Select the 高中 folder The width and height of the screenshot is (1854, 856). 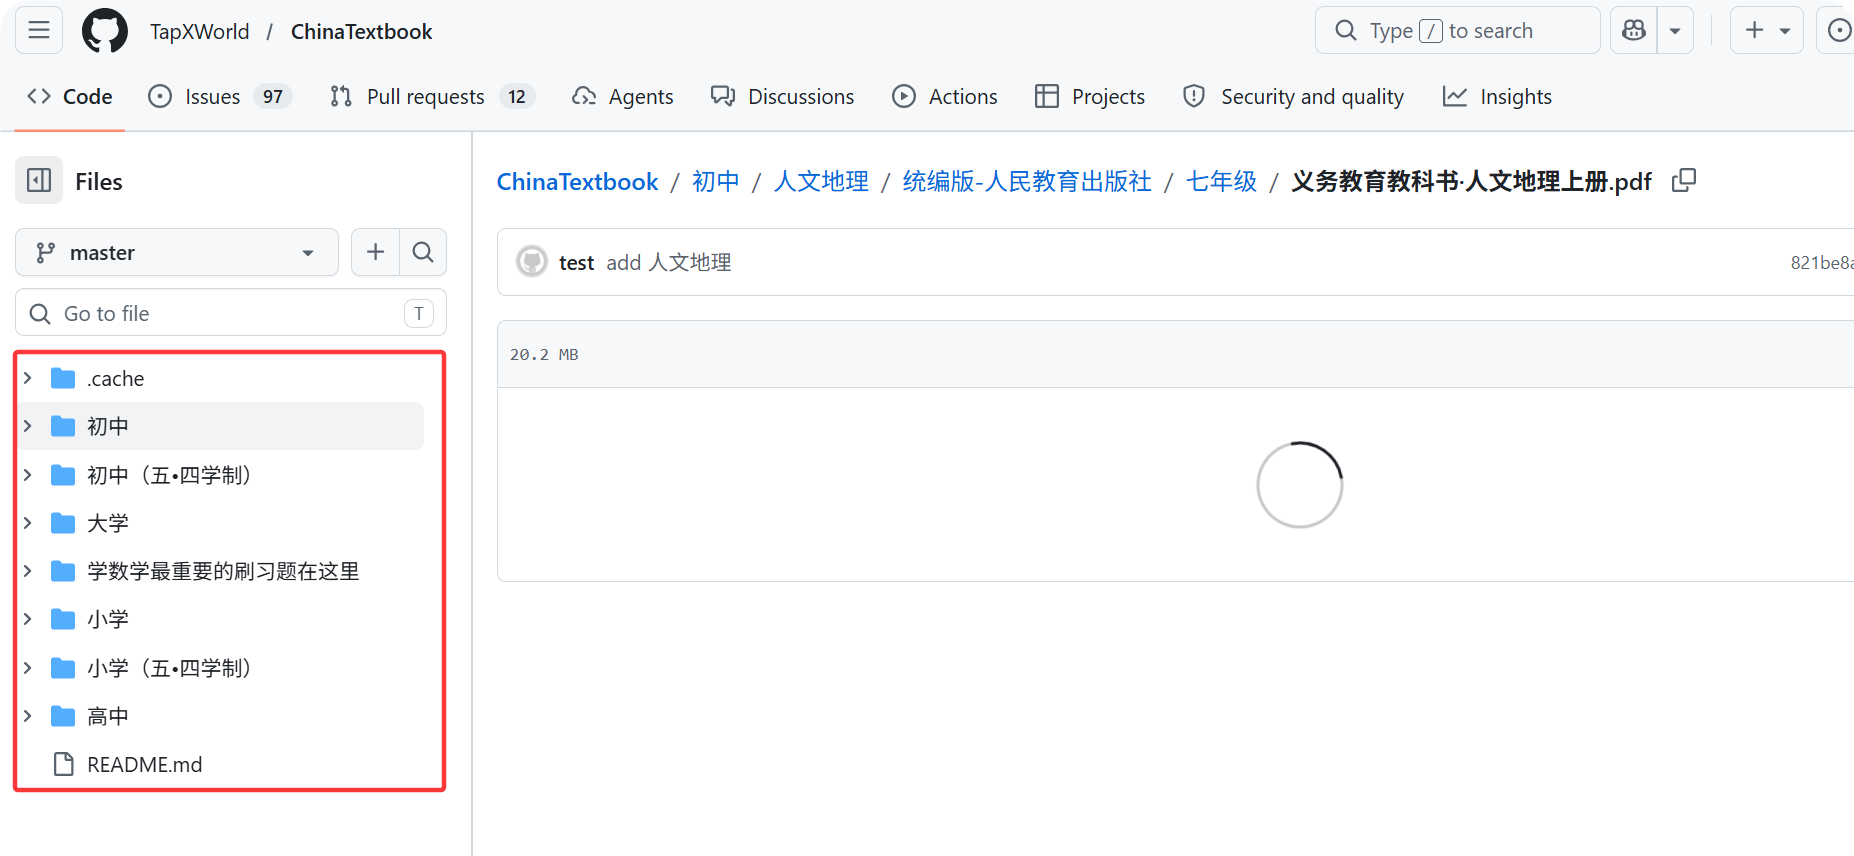(221, 716)
